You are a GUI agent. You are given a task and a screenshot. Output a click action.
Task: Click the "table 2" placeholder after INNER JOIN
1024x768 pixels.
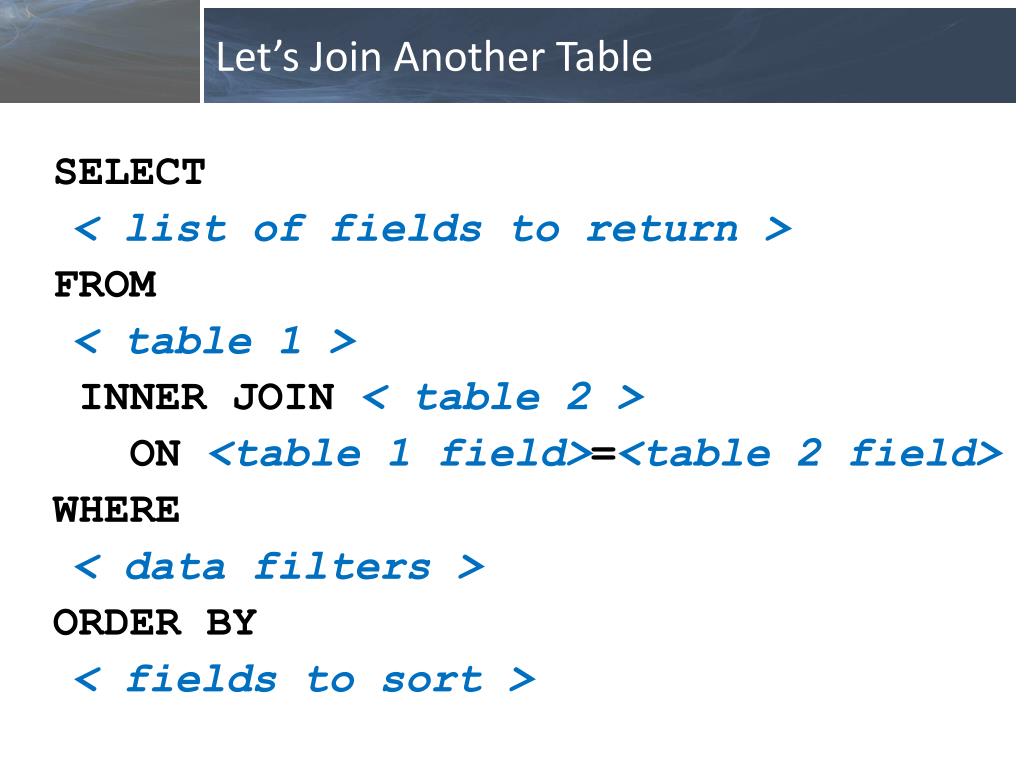click(504, 397)
